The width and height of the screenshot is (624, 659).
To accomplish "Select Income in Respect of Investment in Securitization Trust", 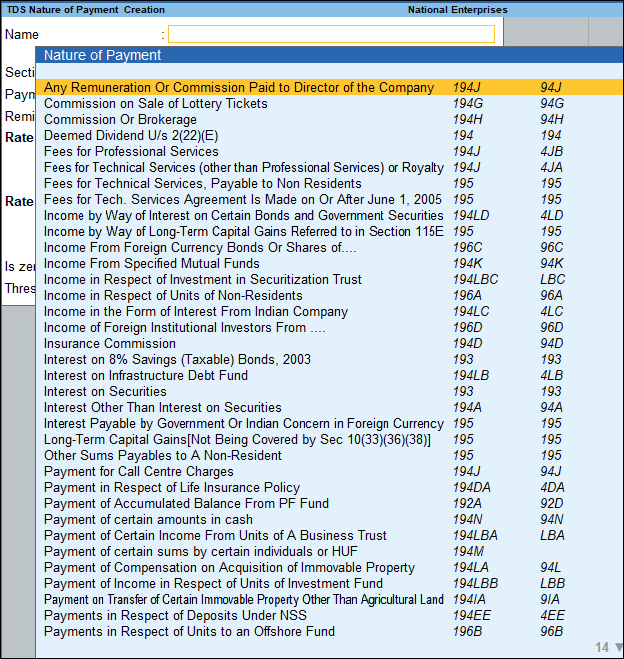I will click(329, 279).
